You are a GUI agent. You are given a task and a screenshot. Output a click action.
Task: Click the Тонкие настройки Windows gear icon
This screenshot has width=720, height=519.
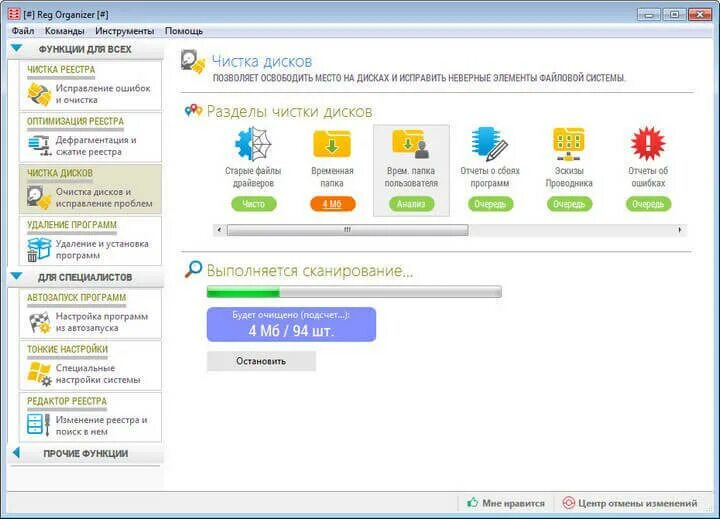pos(39,374)
